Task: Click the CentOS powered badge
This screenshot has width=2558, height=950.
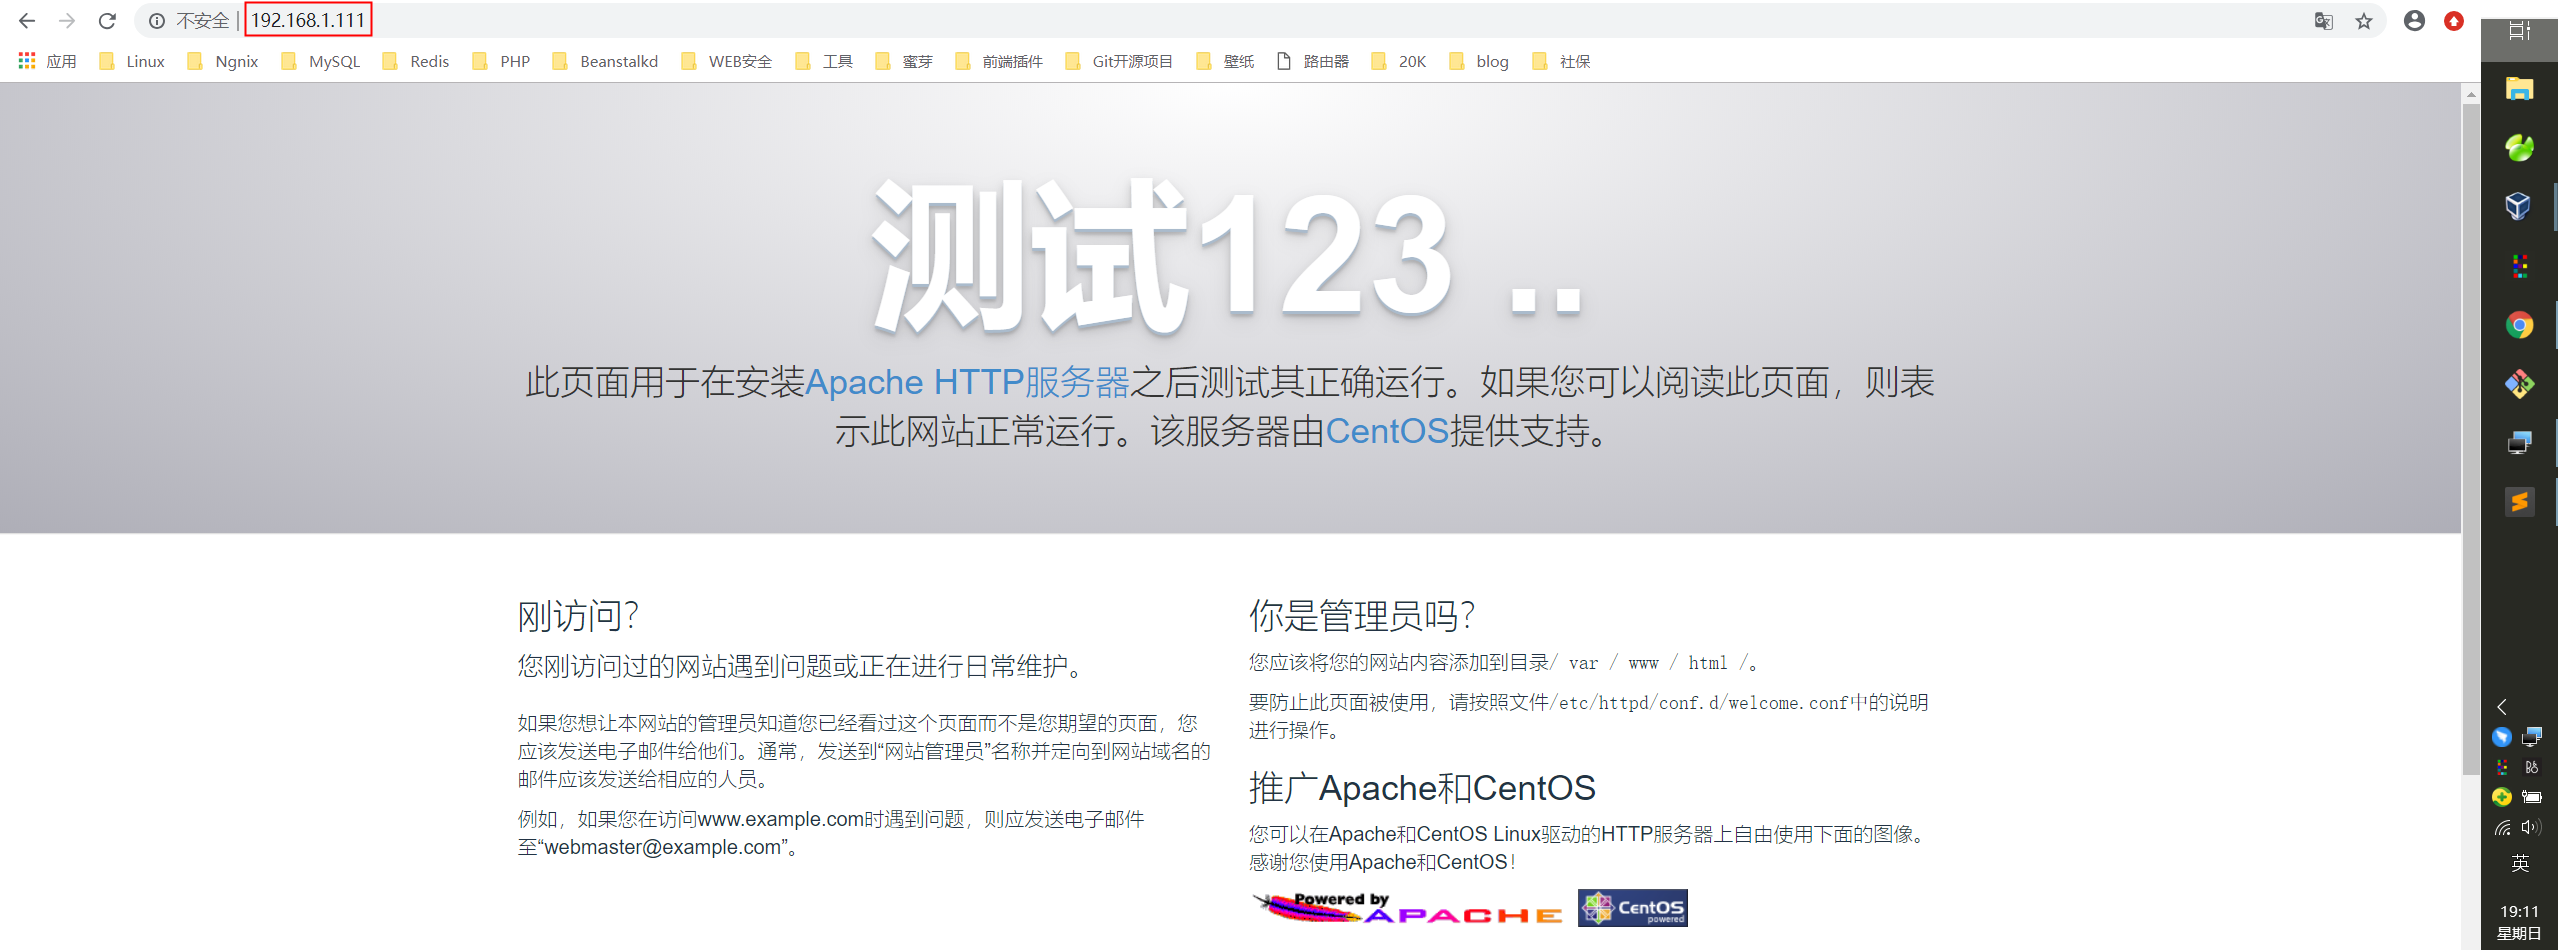Action: [1633, 908]
